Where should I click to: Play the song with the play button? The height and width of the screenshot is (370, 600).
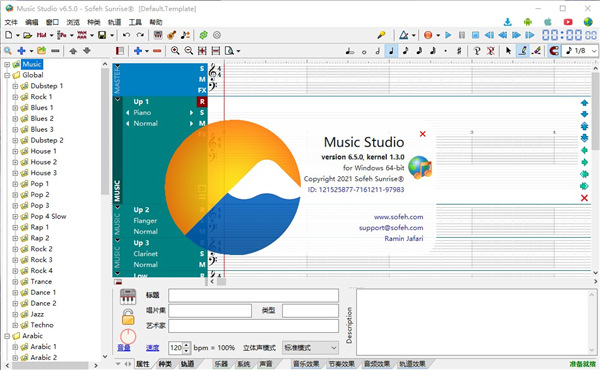click(448, 35)
